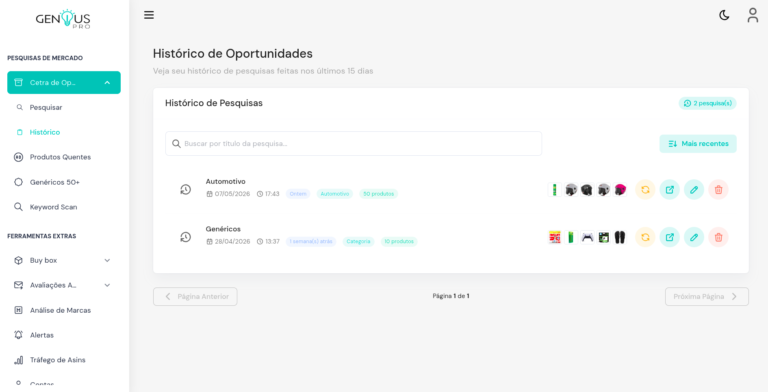This screenshot has width=768, height=392.
Task: Open the Mais recentes sort dropdown
Action: pos(697,144)
